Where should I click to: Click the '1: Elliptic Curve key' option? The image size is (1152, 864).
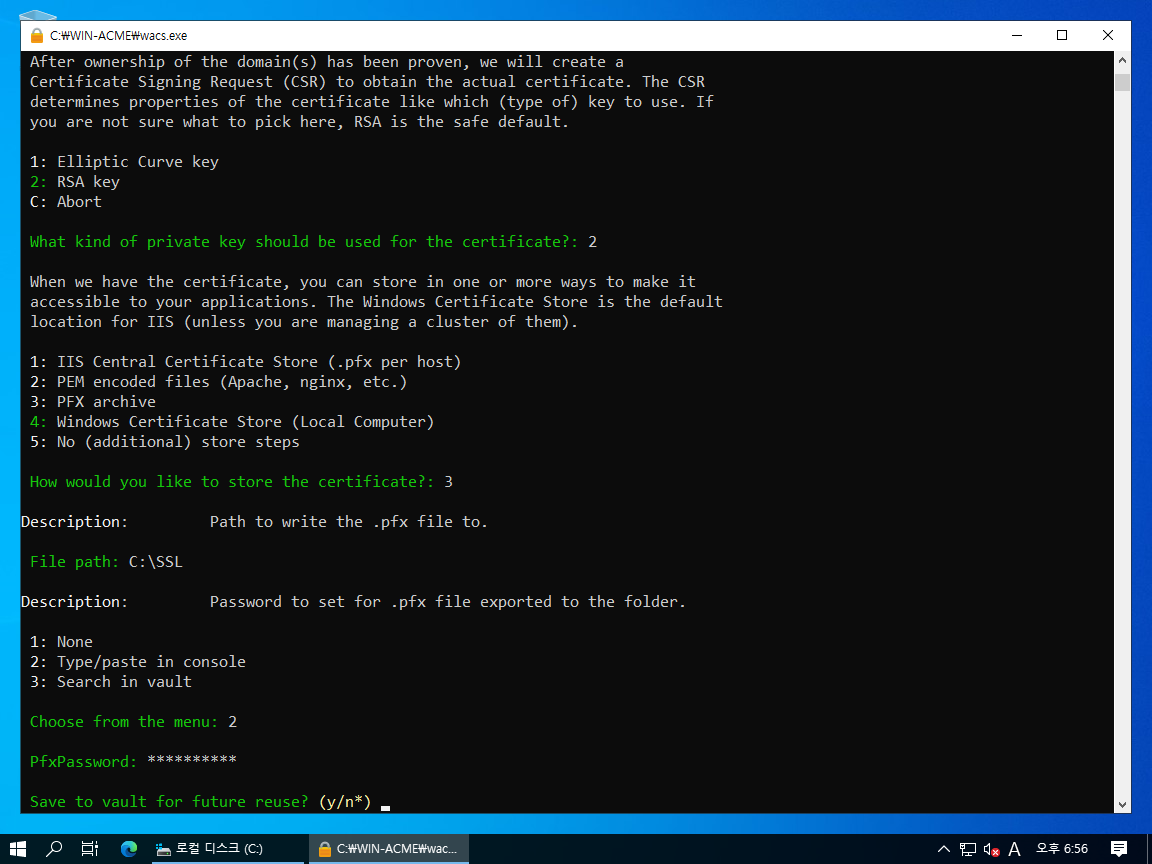[124, 162]
